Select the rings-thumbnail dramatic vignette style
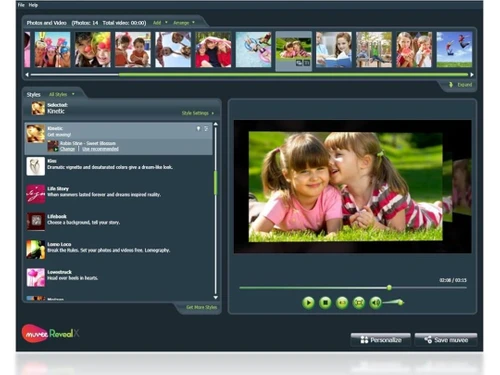 36,166
